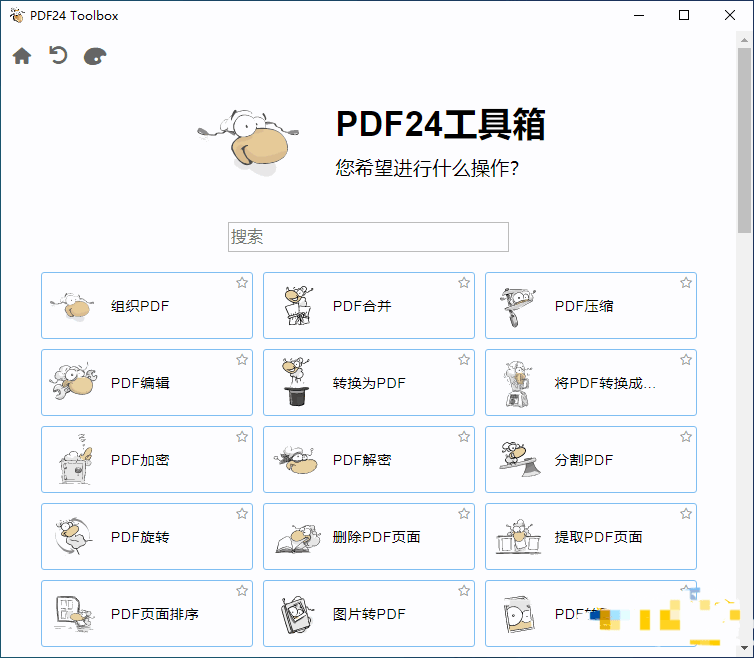This screenshot has height=658, width=754.
Task: Click the Home icon in the toolbar
Action: click(22, 56)
